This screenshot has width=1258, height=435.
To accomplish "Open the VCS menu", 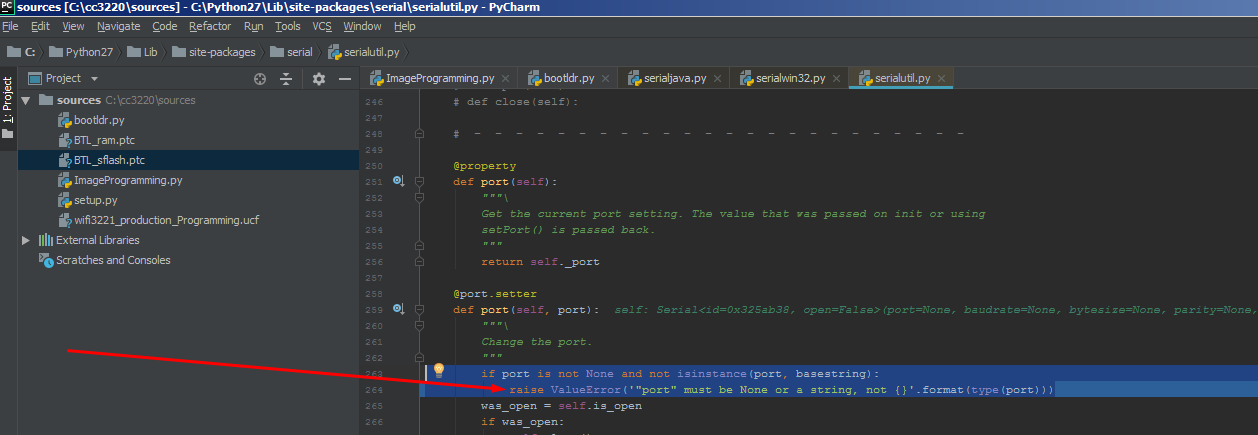I will 322,26.
